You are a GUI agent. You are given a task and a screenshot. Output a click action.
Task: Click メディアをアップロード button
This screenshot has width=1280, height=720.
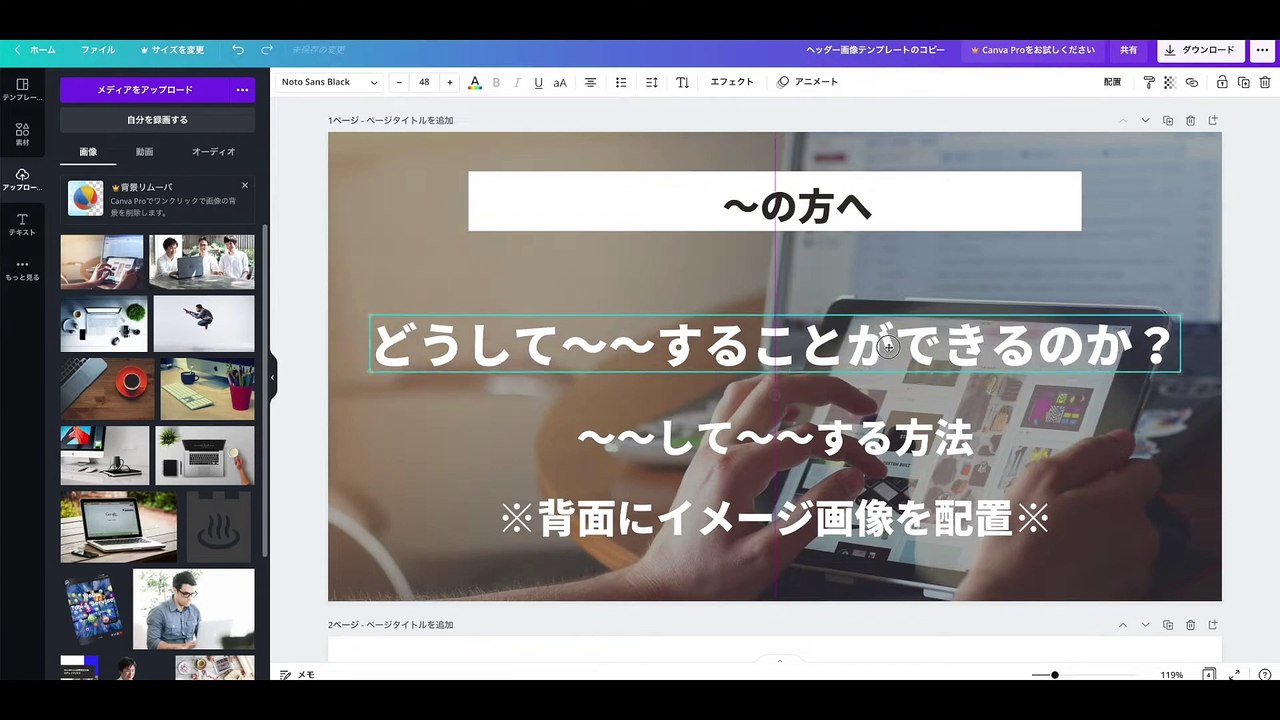145,90
